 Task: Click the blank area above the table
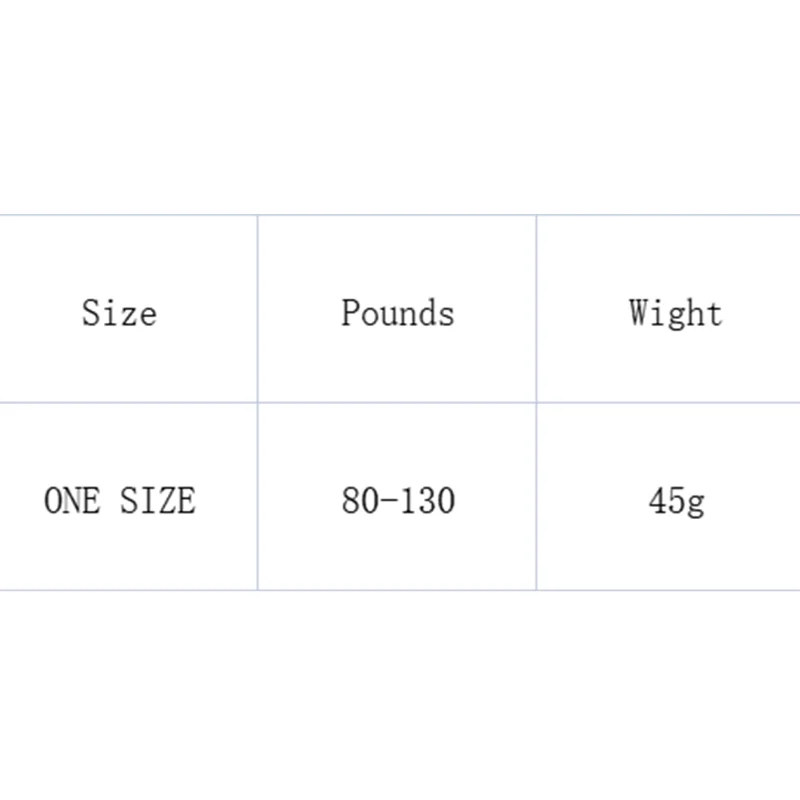pyautogui.click(x=400, y=100)
